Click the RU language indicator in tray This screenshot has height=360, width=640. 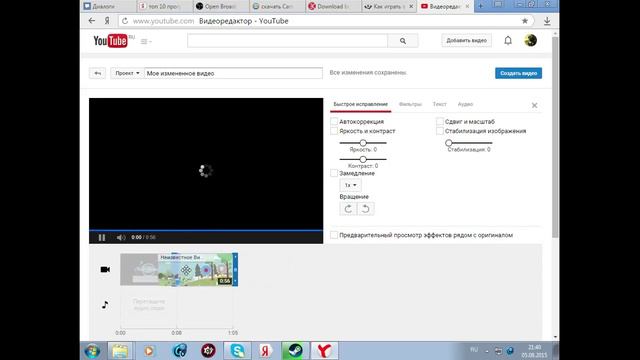tap(474, 350)
